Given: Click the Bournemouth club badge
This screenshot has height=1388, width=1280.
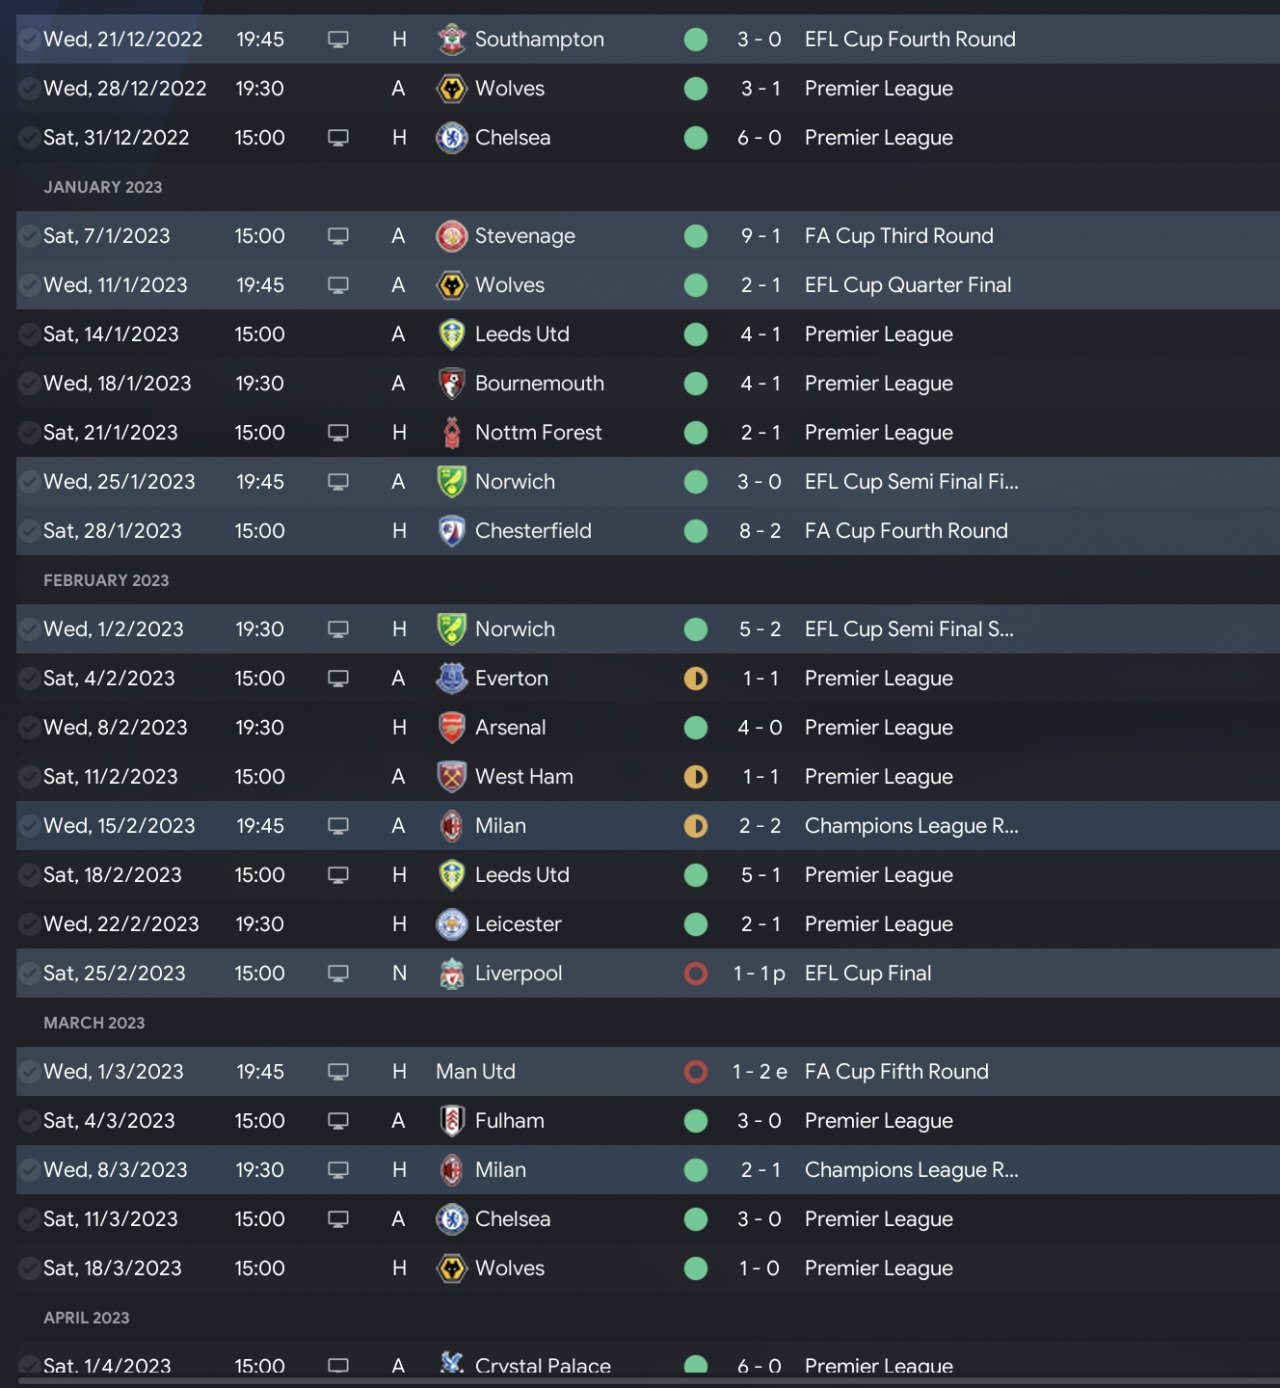Looking at the screenshot, I should (452, 384).
